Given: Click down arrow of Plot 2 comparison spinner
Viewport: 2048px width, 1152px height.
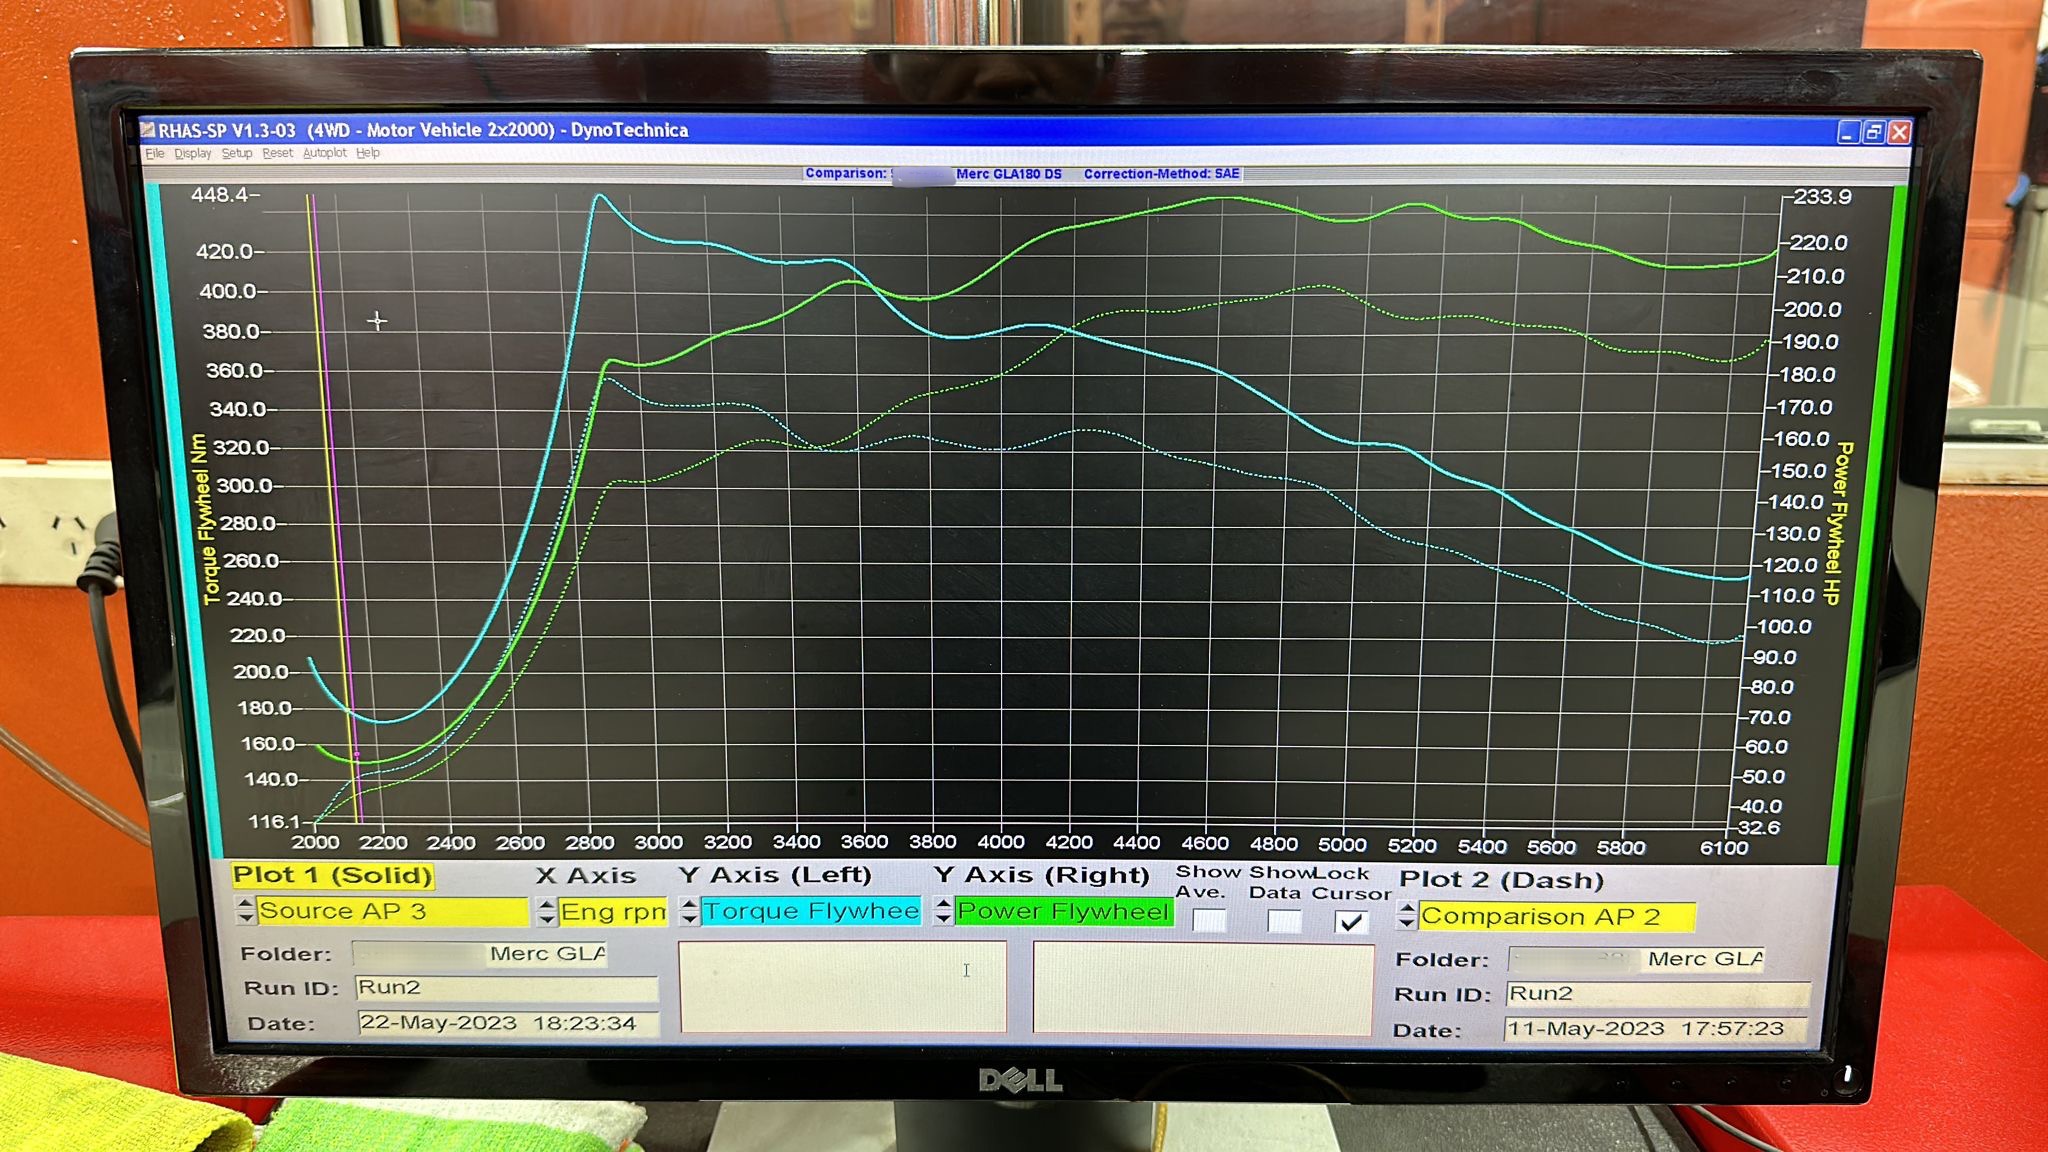Looking at the screenshot, I should coord(1406,923).
